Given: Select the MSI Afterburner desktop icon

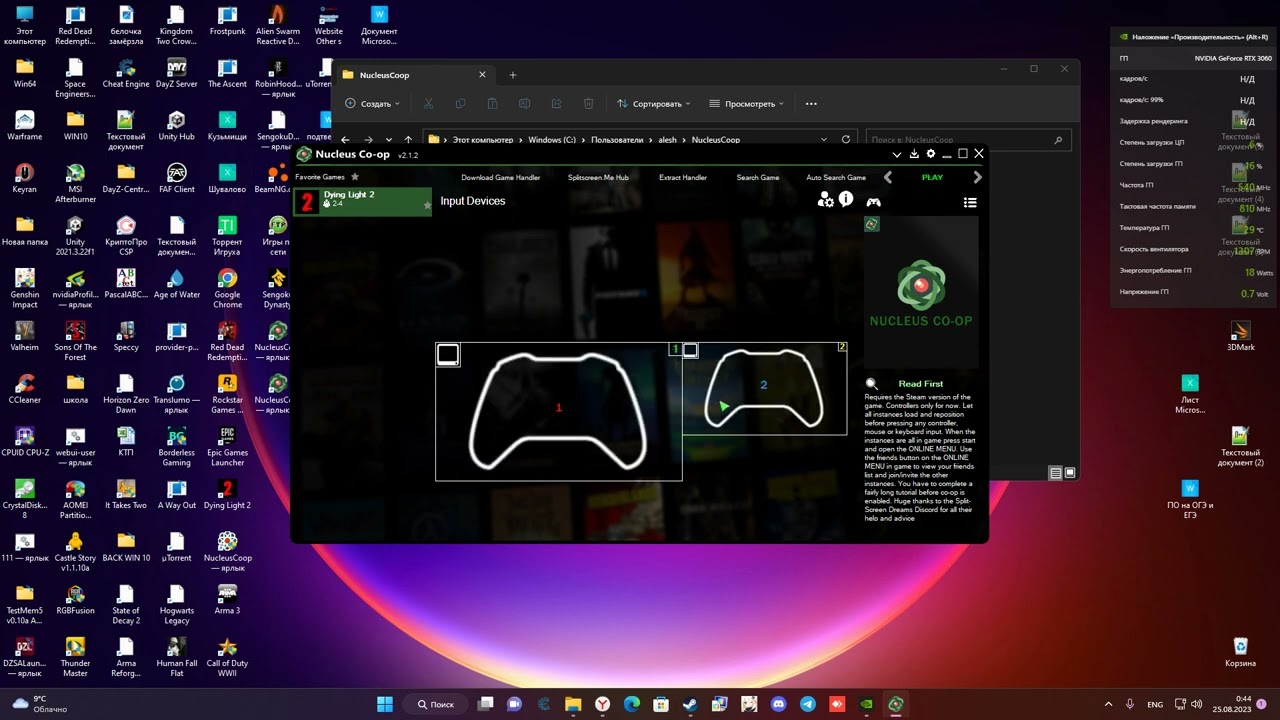Looking at the screenshot, I should [75, 183].
